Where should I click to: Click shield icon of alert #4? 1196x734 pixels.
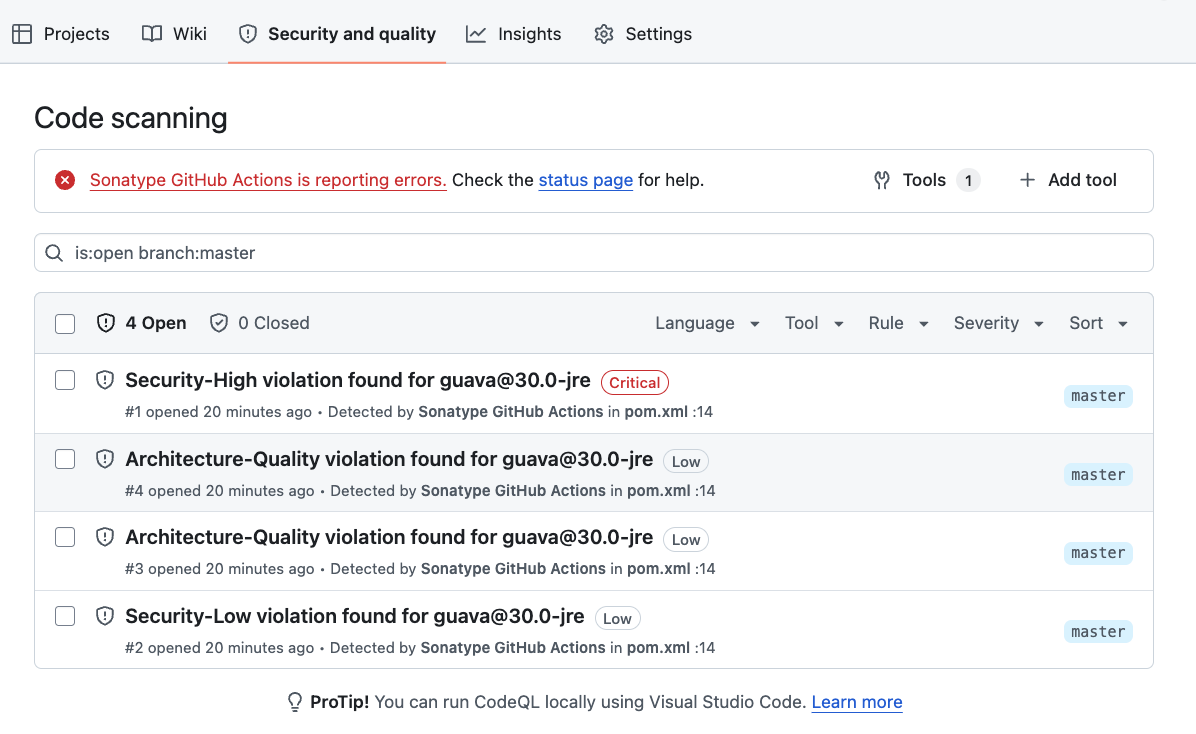(x=104, y=459)
